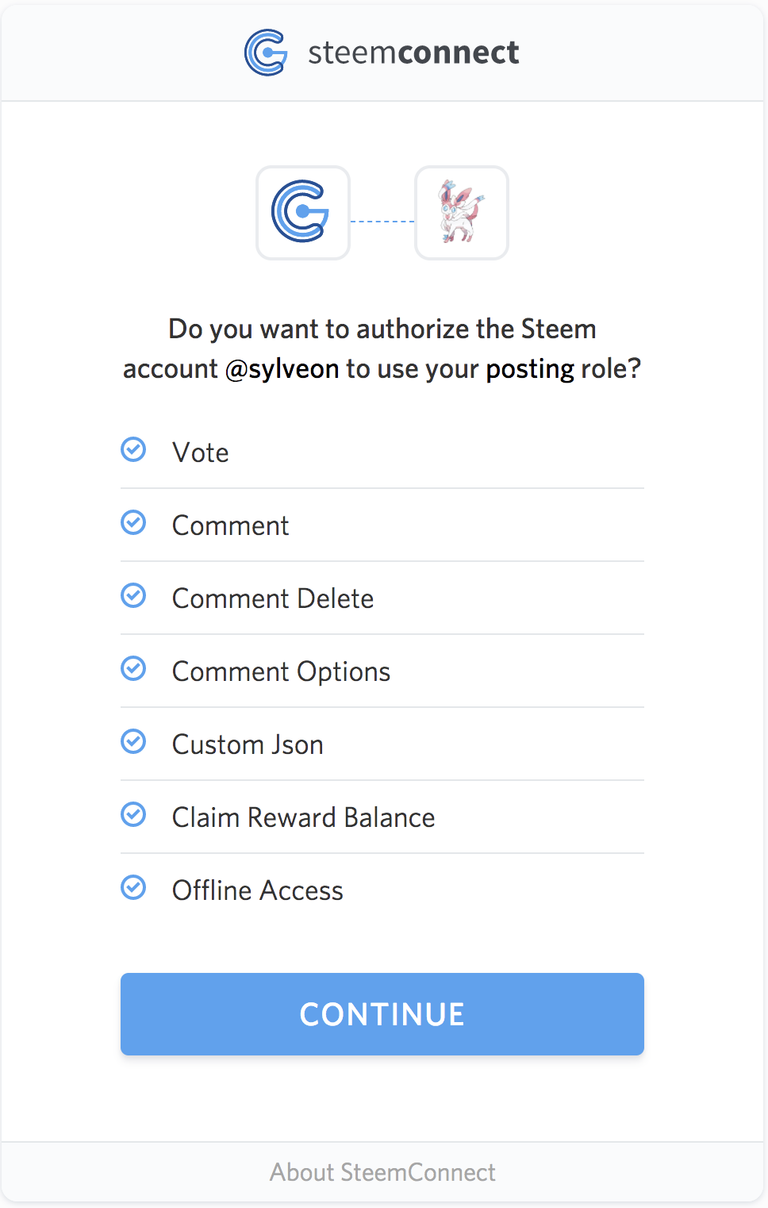Select the Offline Access permission label
Image resolution: width=768 pixels, height=1208 pixels.
coord(257,890)
